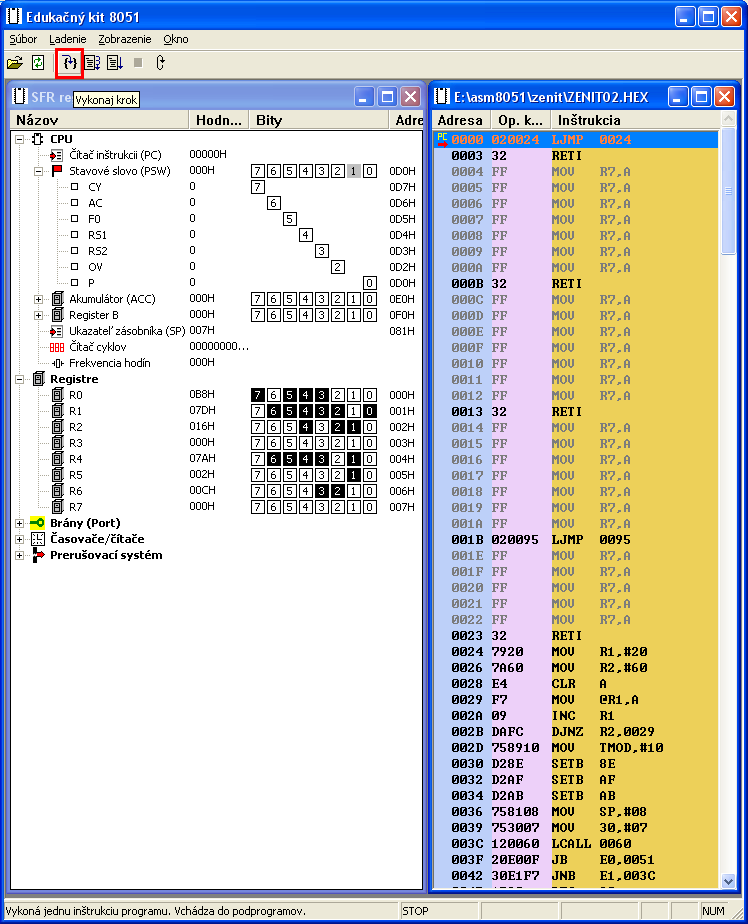The width and height of the screenshot is (748, 924).
Task: Select the Frekvencia hodín crystal icon
Action: click(x=57, y=363)
